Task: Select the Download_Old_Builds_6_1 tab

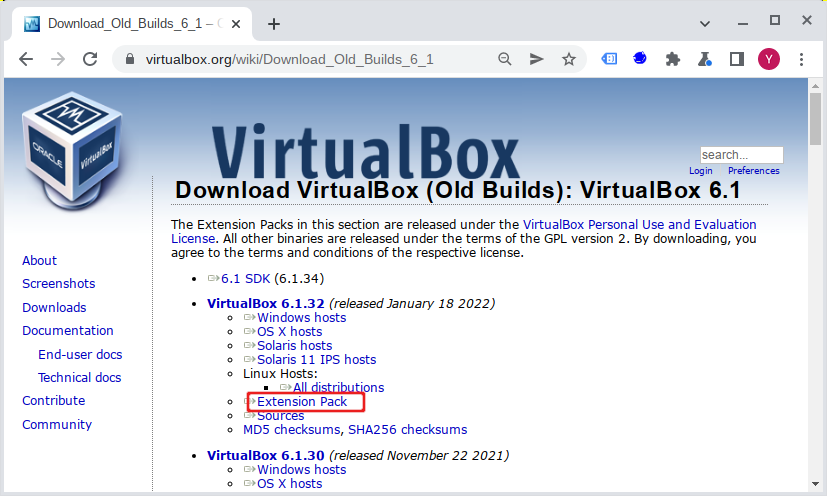Action: tap(132, 24)
